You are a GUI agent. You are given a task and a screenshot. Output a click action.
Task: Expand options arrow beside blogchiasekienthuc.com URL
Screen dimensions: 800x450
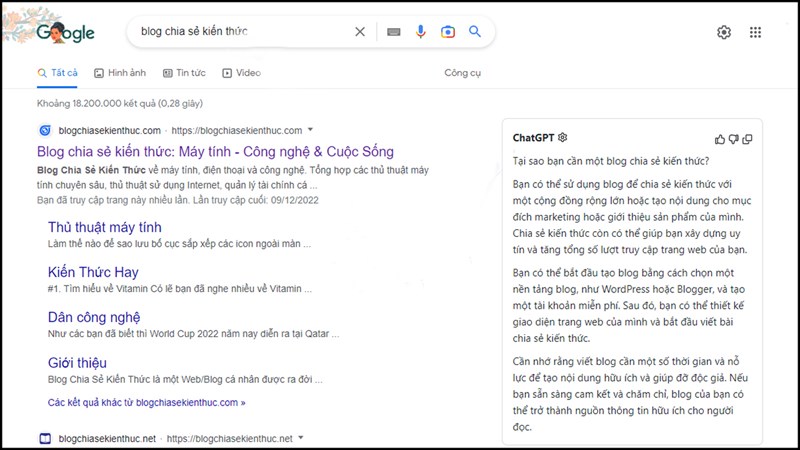[x=310, y=130]
